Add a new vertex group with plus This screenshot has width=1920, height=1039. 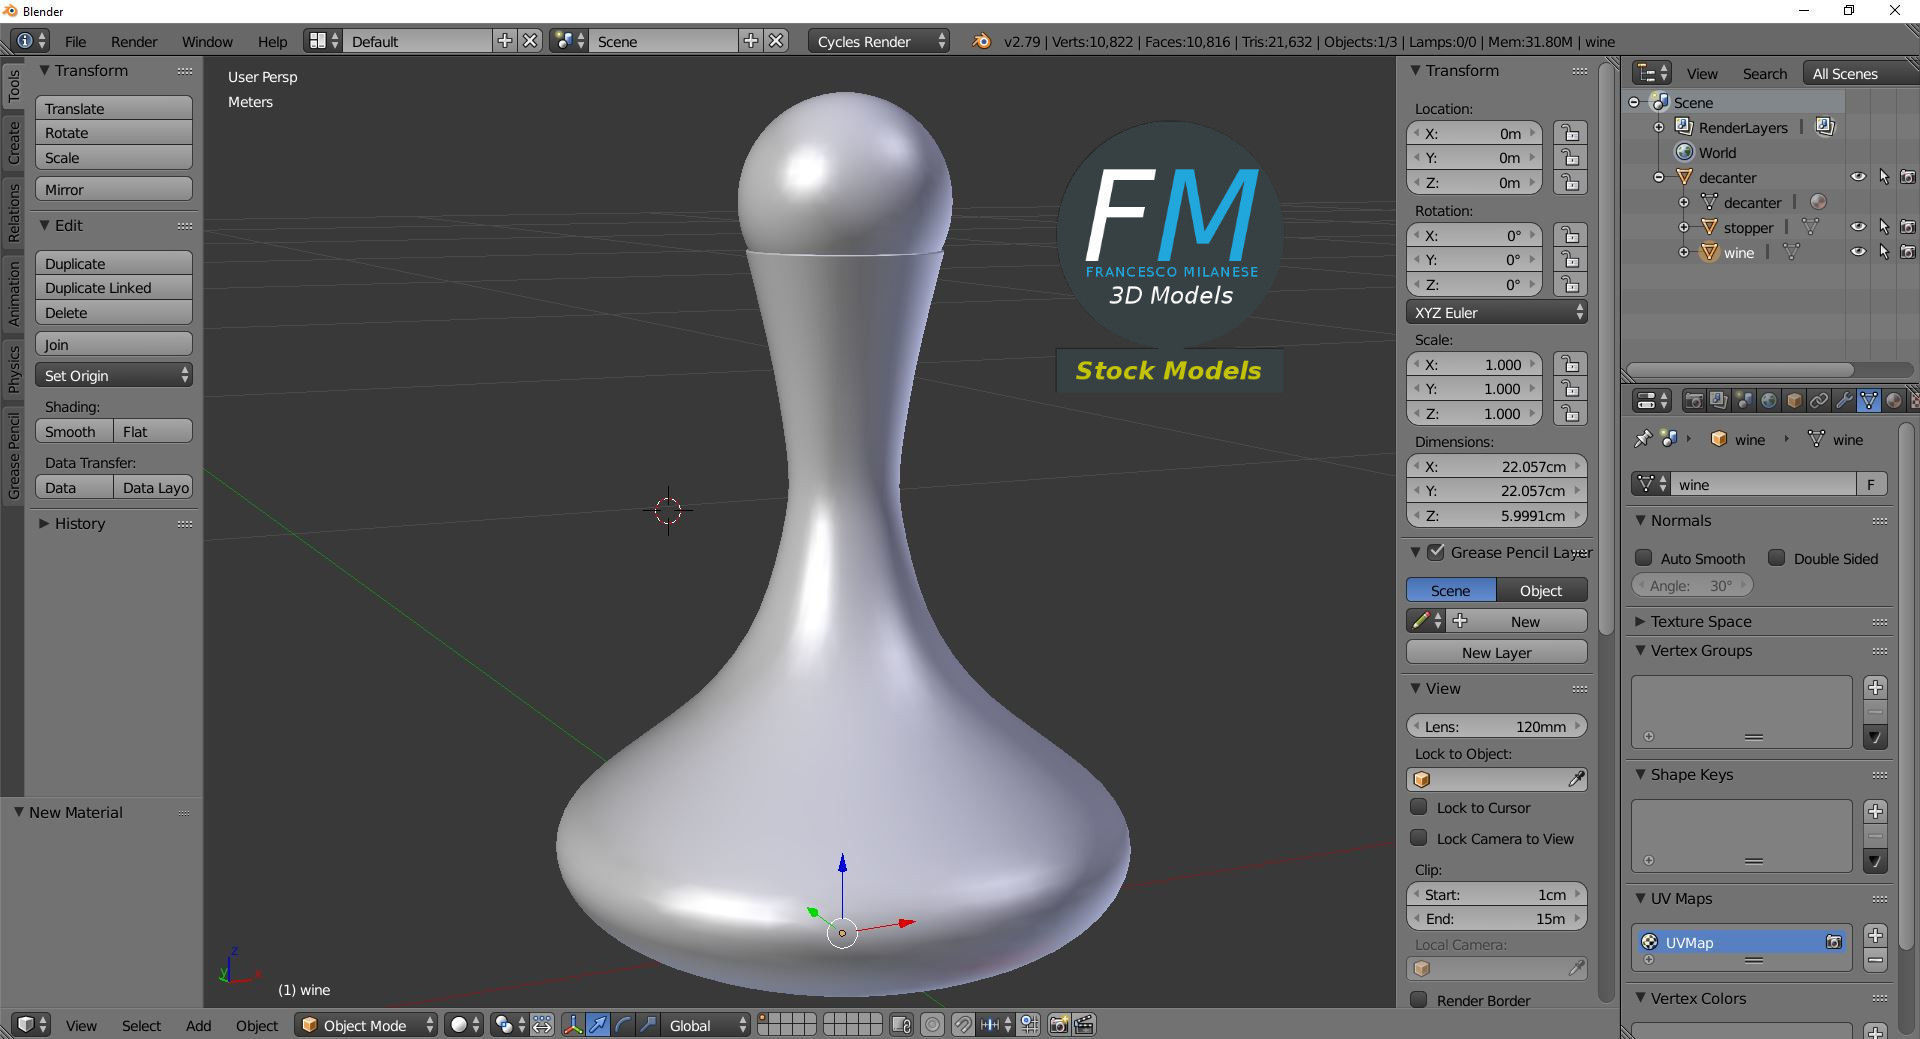[x=1876, y=687]
